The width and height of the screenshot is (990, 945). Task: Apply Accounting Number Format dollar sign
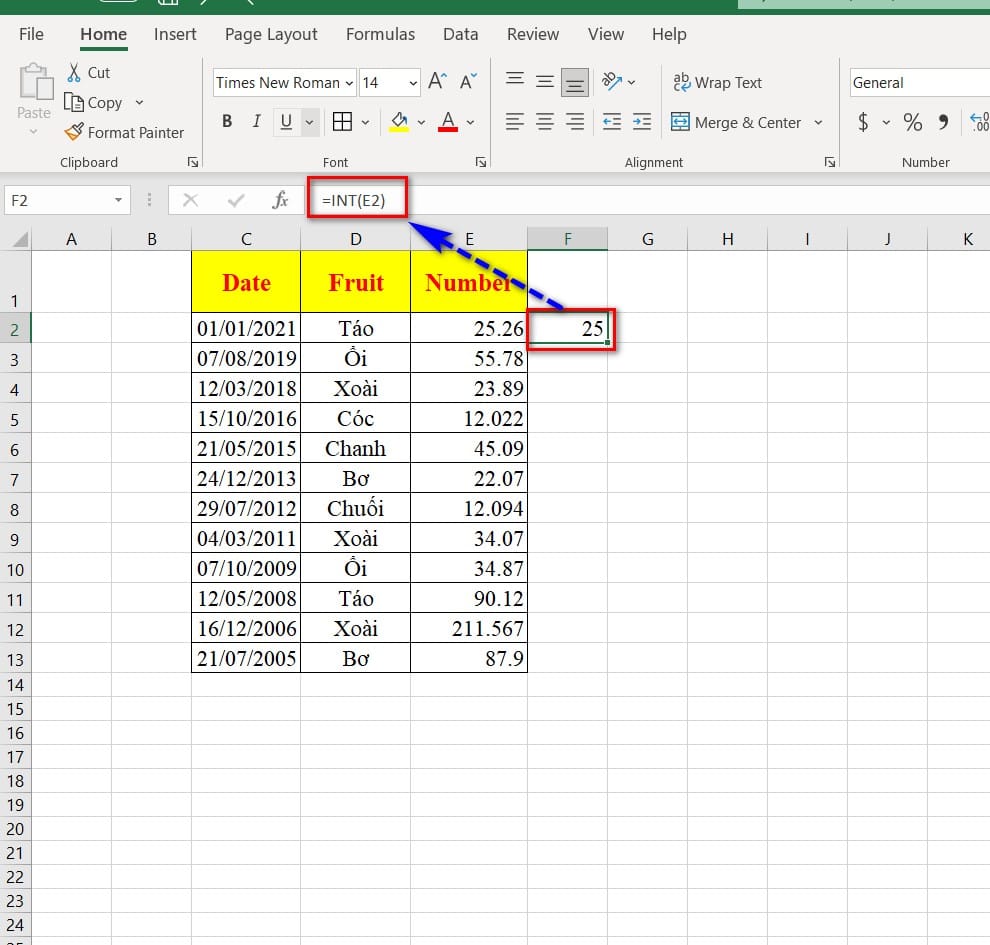(x=862, y=121)
